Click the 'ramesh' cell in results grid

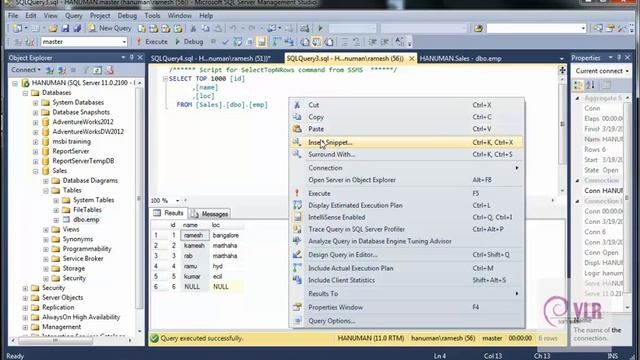(x=195, y=236)
